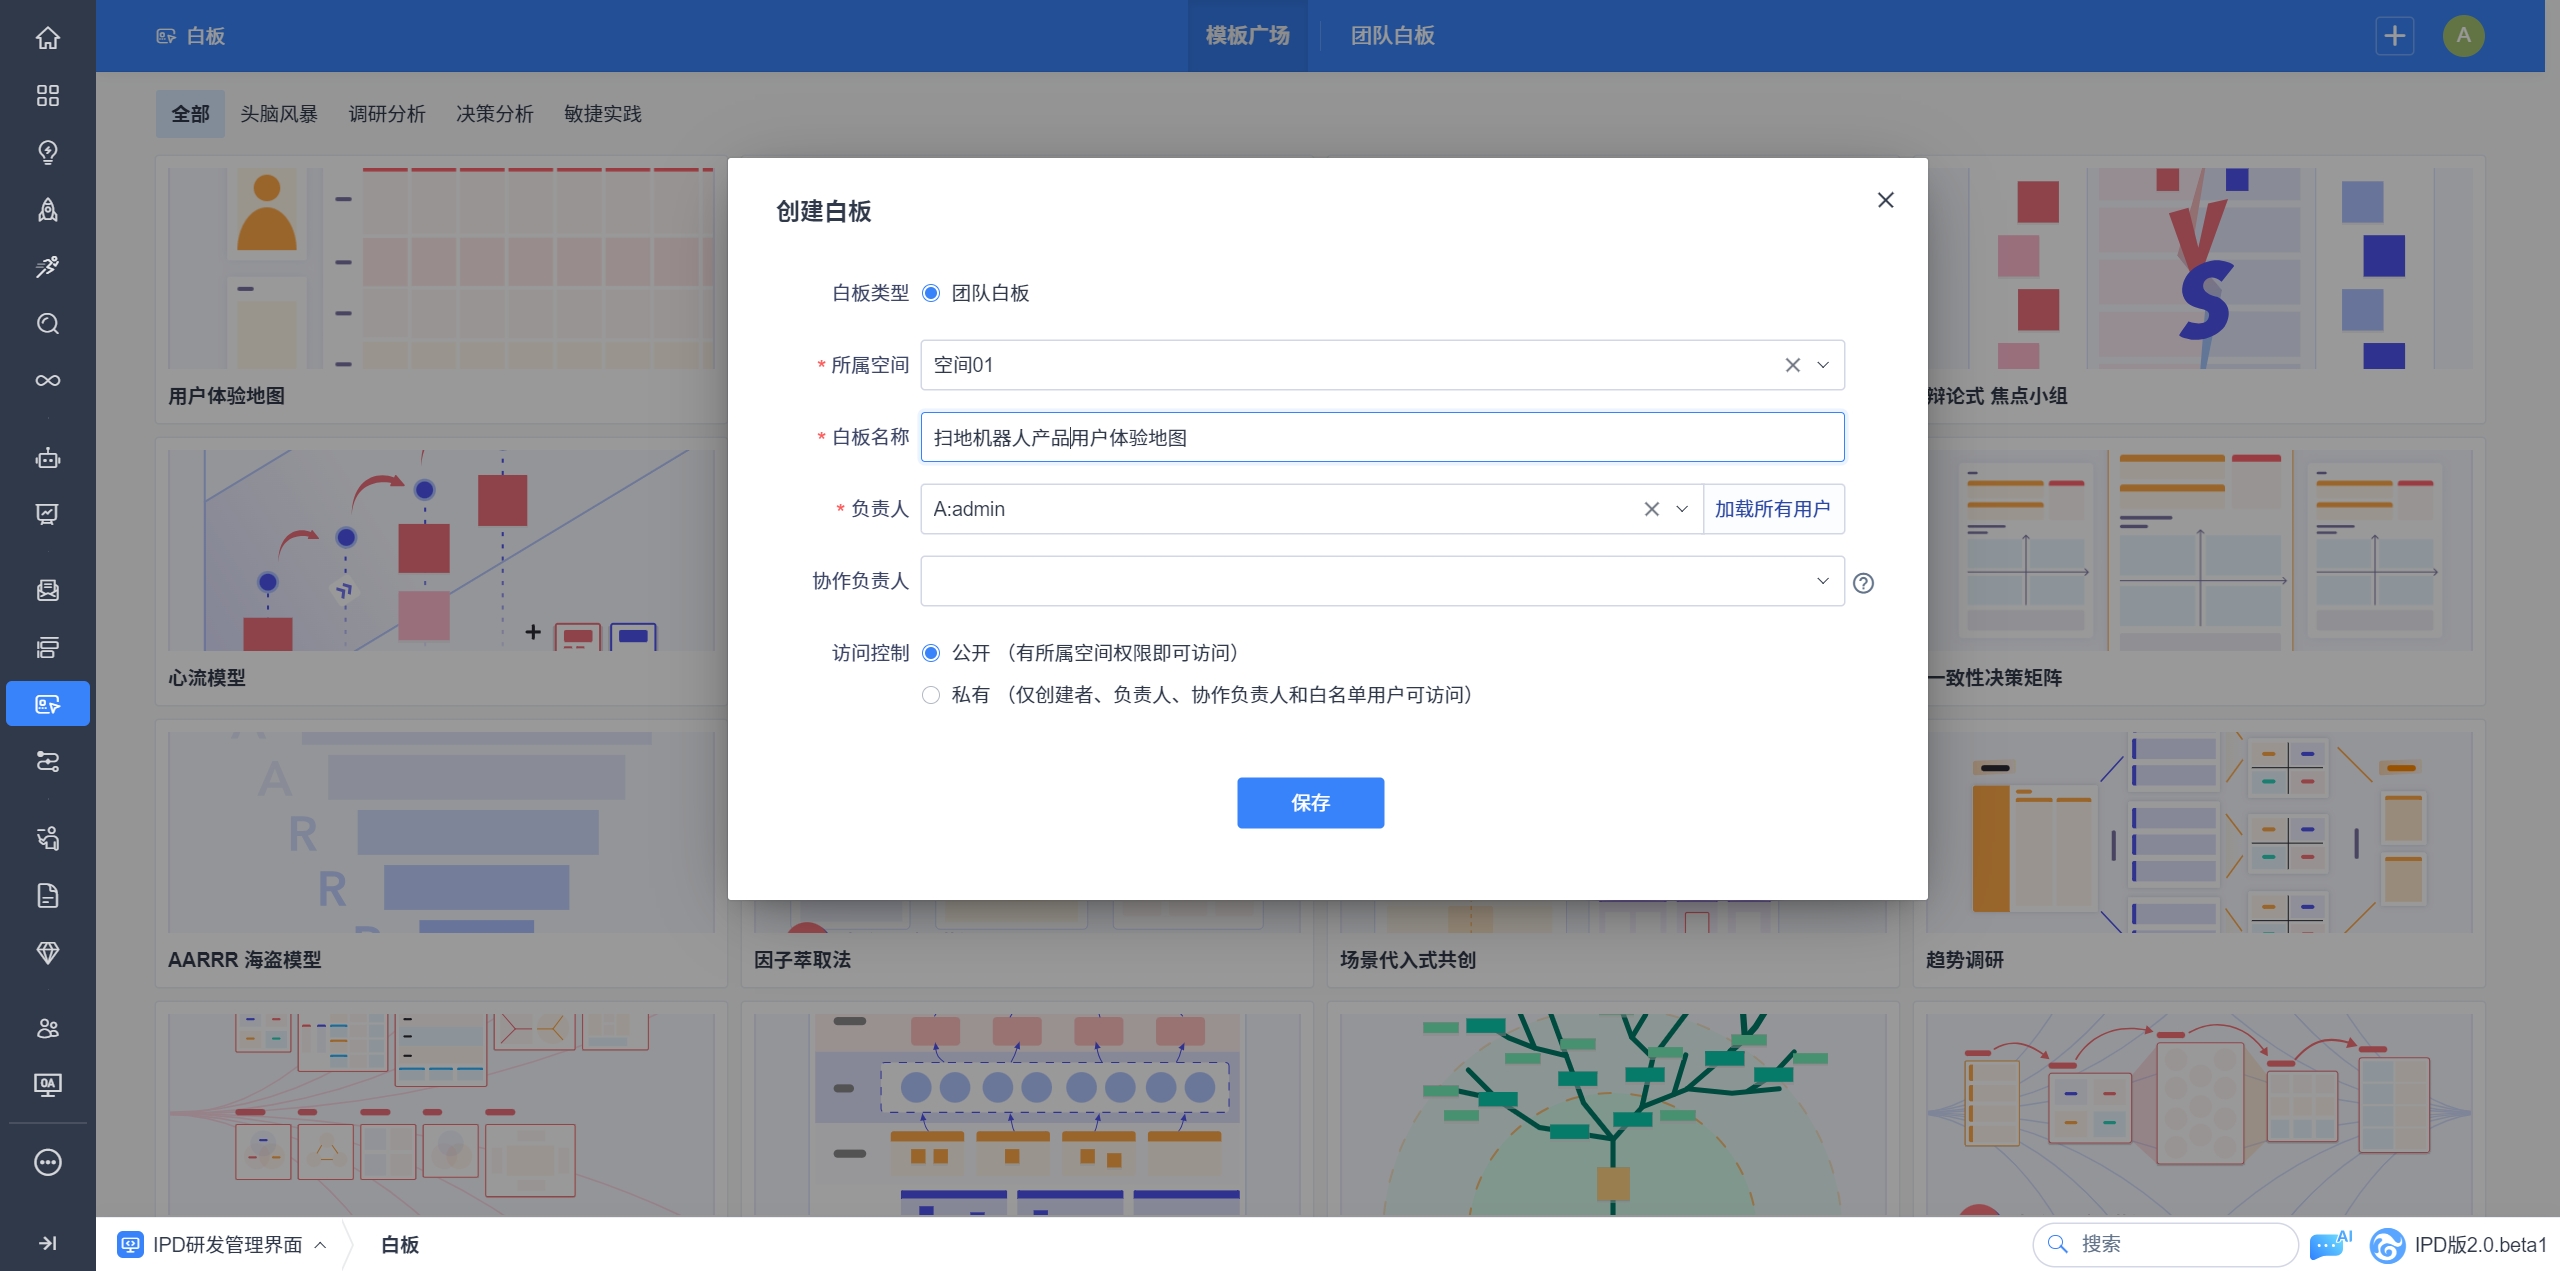
Task: Clear the 空间01 selection with X
Action: click(1792, 365)
